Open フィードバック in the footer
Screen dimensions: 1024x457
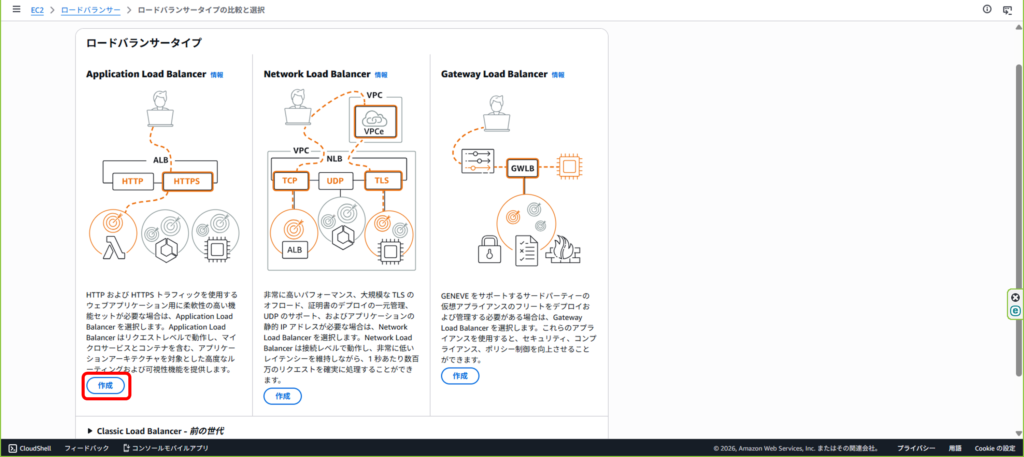pyautogui.click(x=87, y=448)
